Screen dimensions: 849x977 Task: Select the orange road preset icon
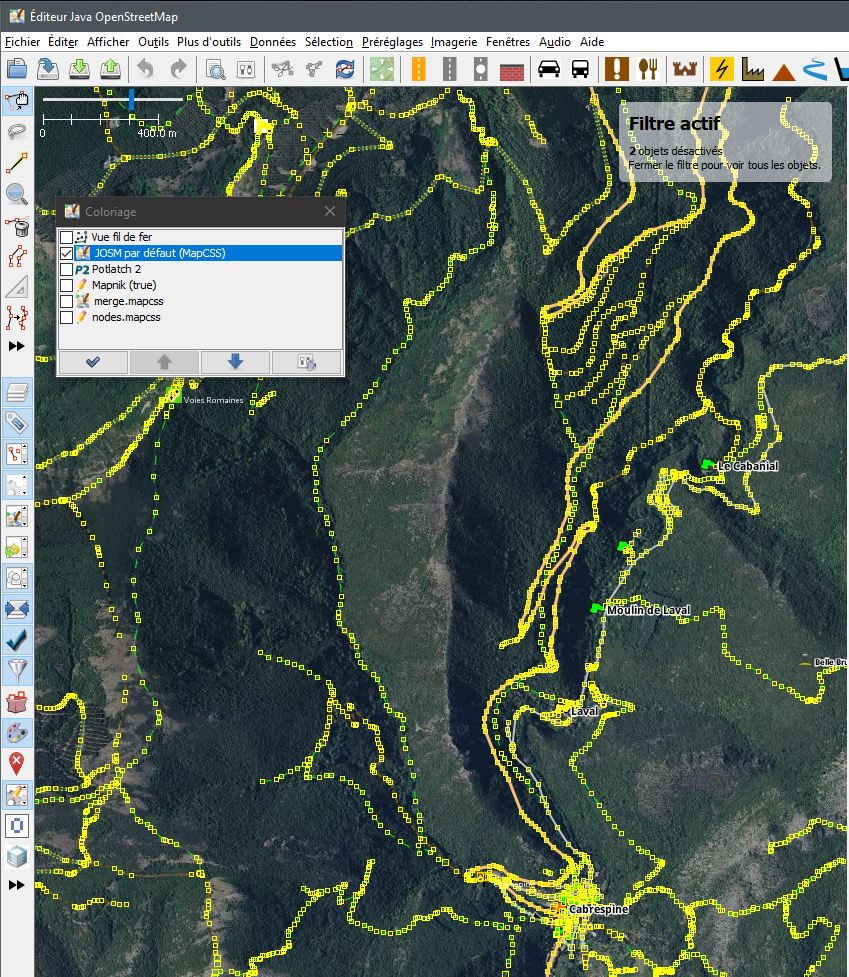click(419, 69)
